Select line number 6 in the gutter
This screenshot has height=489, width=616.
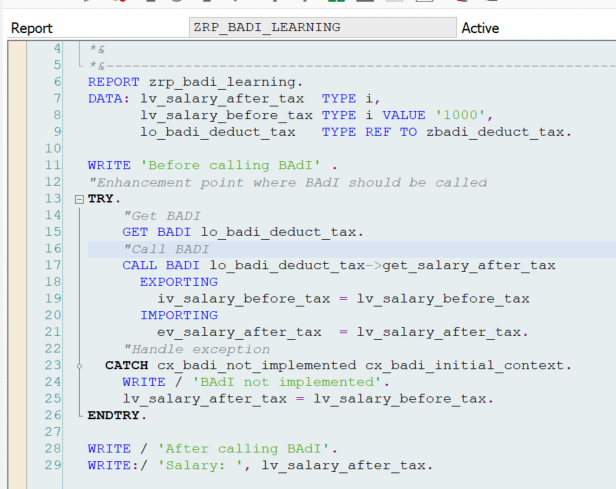(57, 81)
